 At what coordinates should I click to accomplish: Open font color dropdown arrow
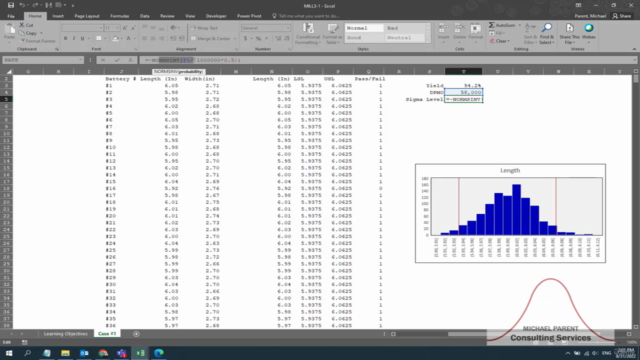click(135, 38)
